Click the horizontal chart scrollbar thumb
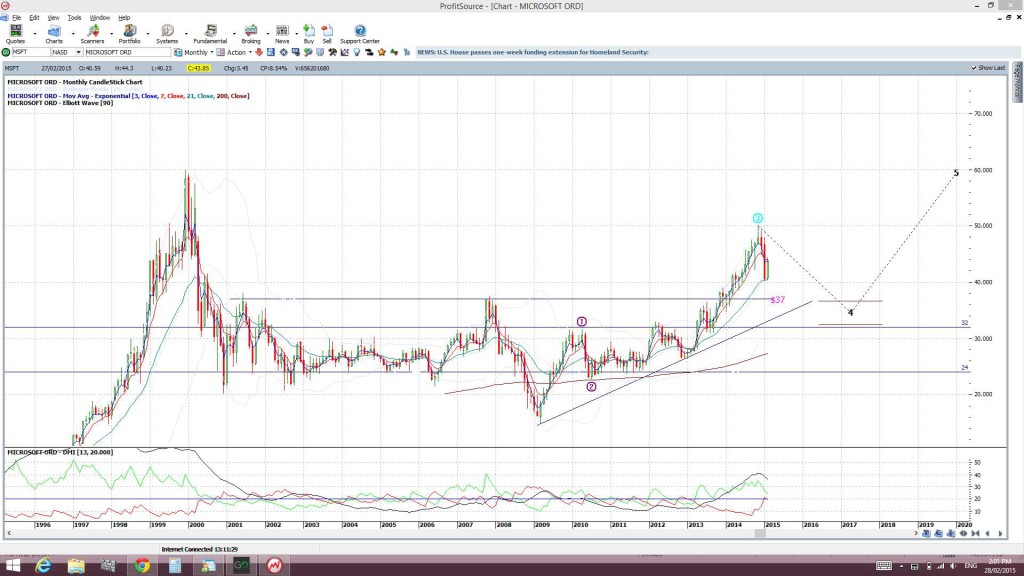The width and height of the screenshot is (1024, 576). coord(760,534)
